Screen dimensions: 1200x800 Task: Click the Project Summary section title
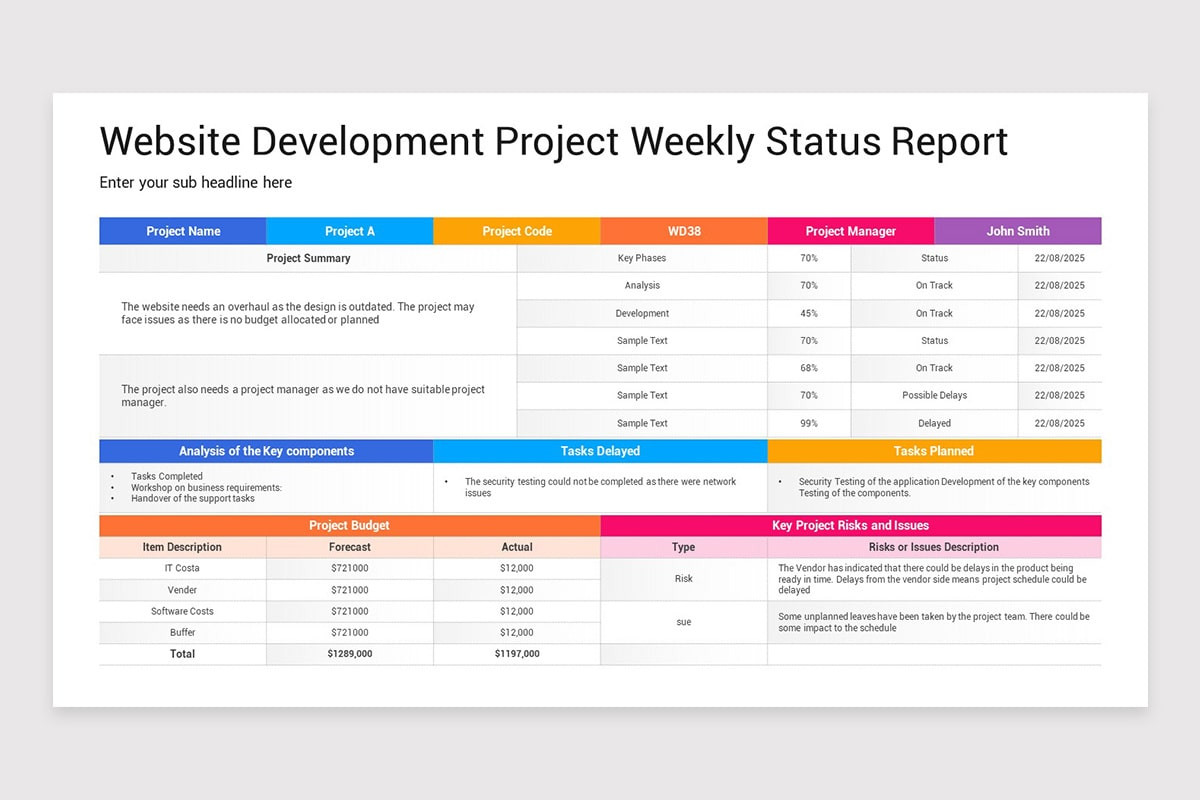click(x=308, y=258)
